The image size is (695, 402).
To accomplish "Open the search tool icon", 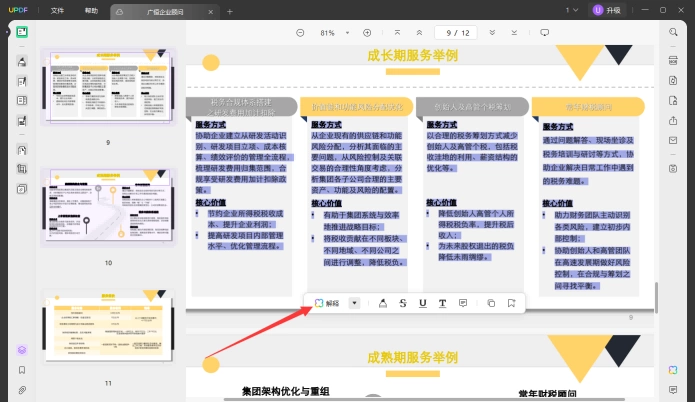I will click(673, 32).
